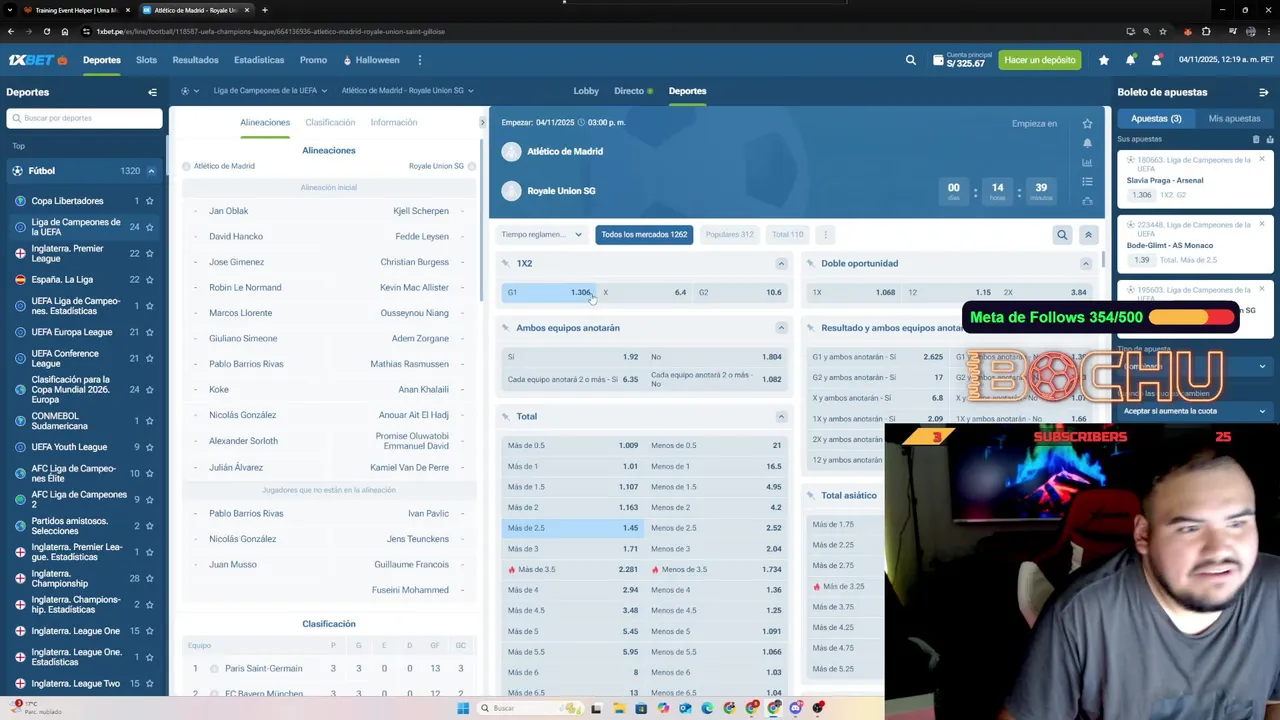Favorite CONMEBOL Sudamericana with star

click(x=149, y=421)
